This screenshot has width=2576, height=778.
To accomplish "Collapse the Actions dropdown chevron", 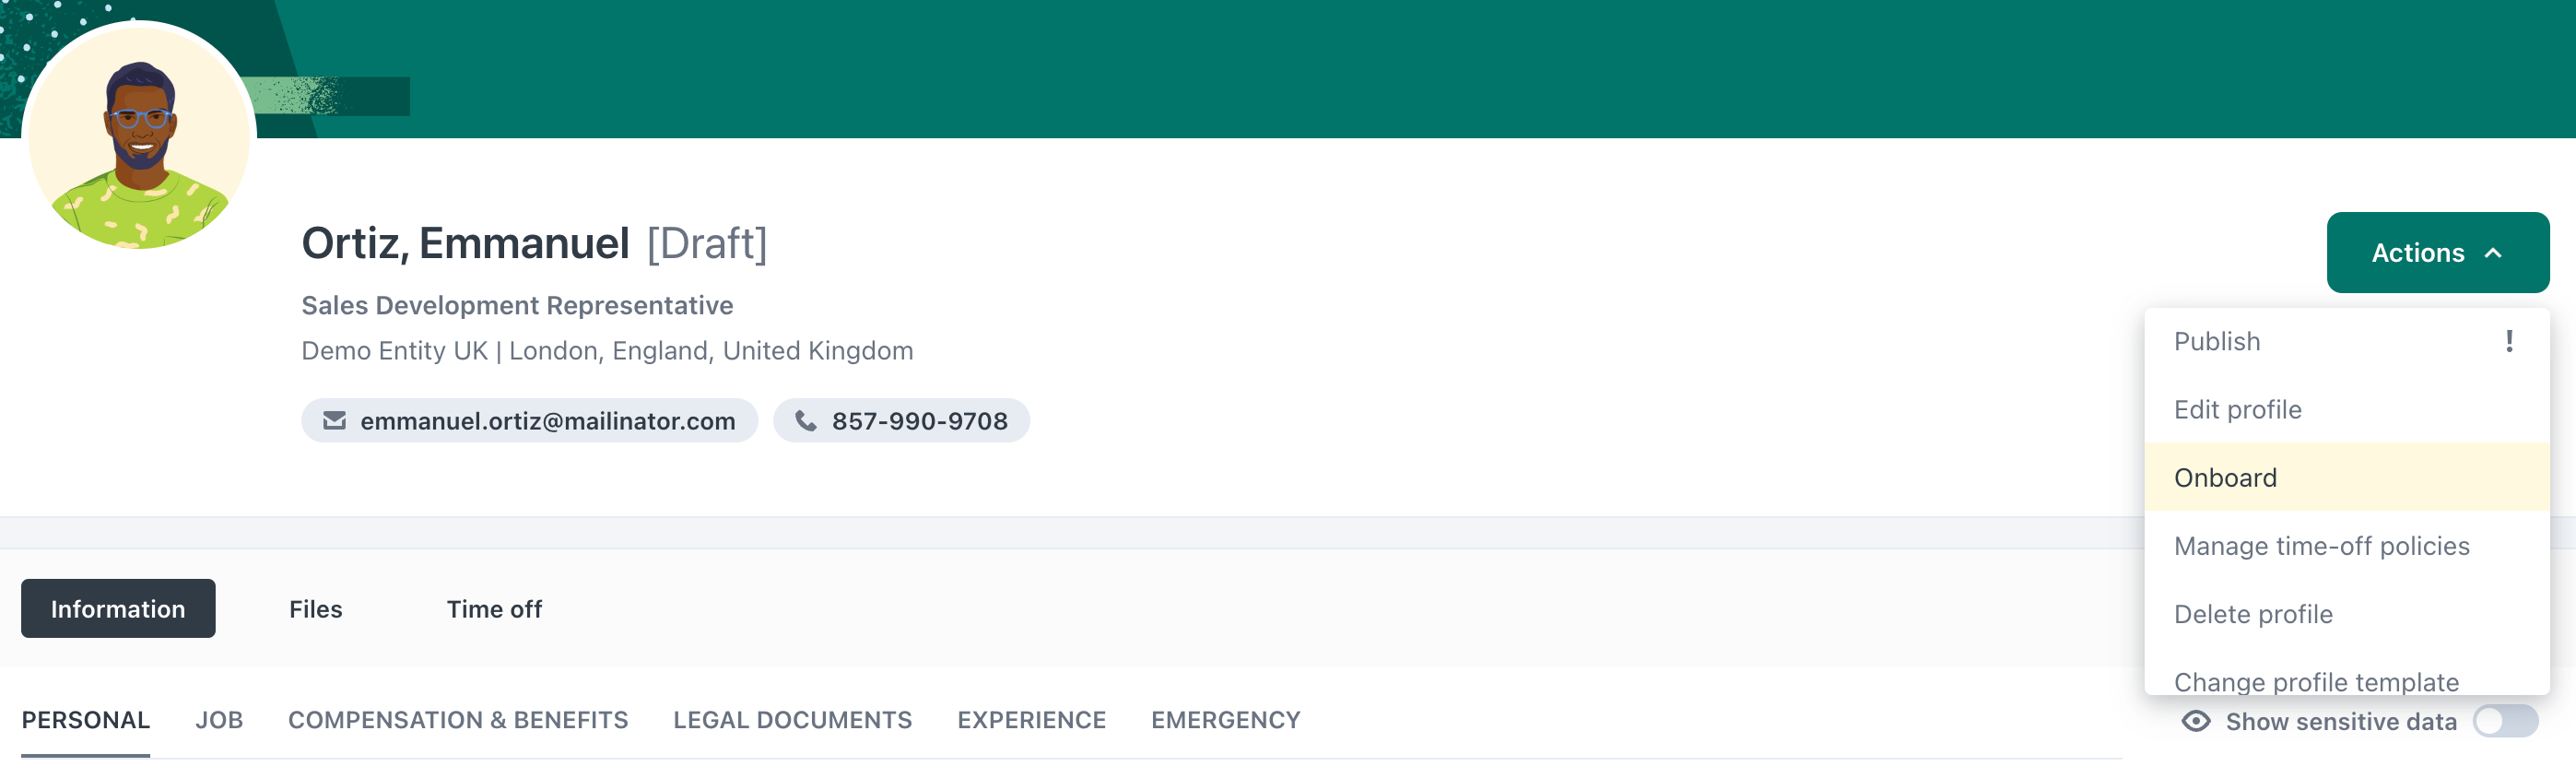I will pyautogui.click(x=2494, y=253).
